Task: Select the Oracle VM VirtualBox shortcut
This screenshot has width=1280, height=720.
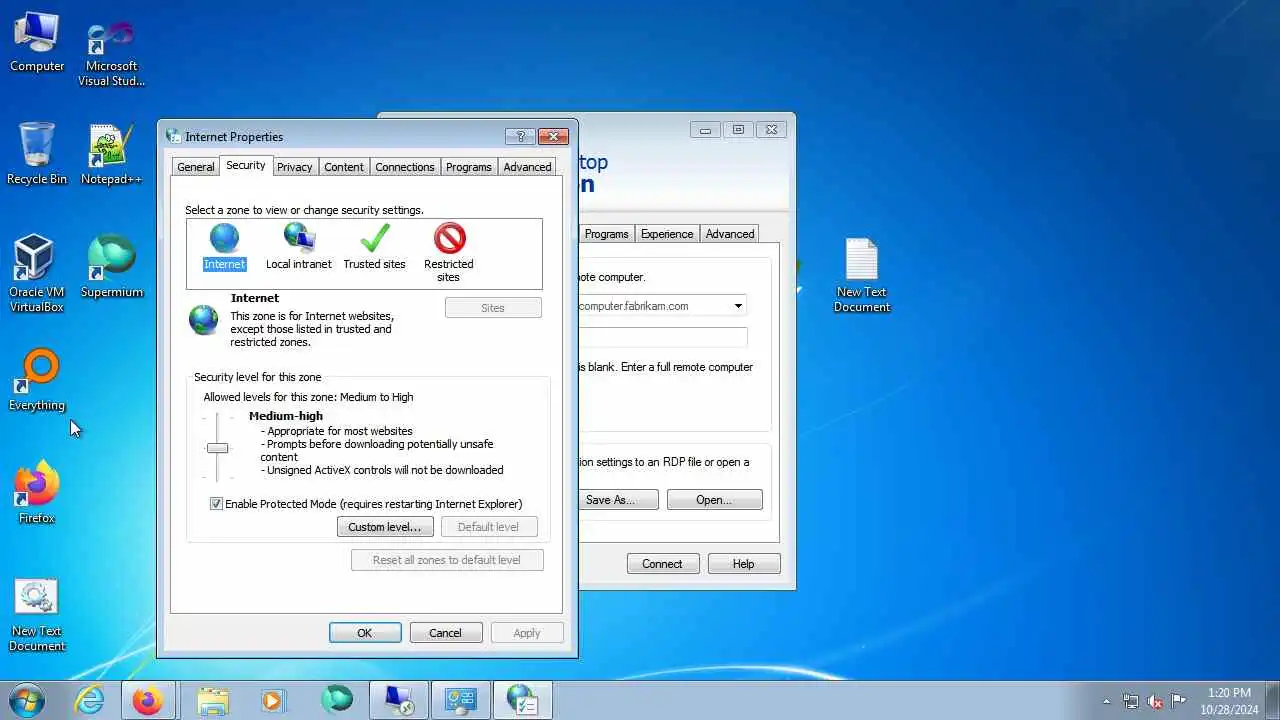Action: (x=37, y=274)
